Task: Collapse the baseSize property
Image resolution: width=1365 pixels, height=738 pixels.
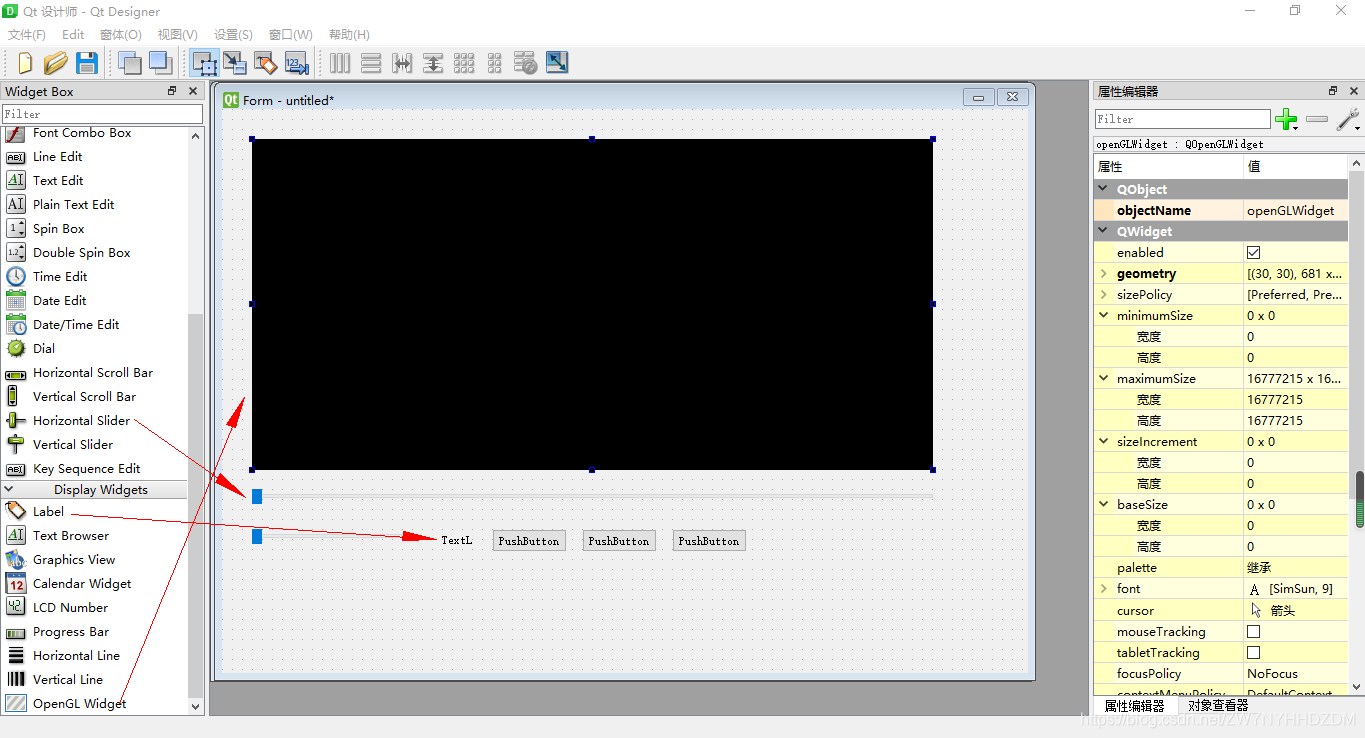Action: coord(1103,504)
